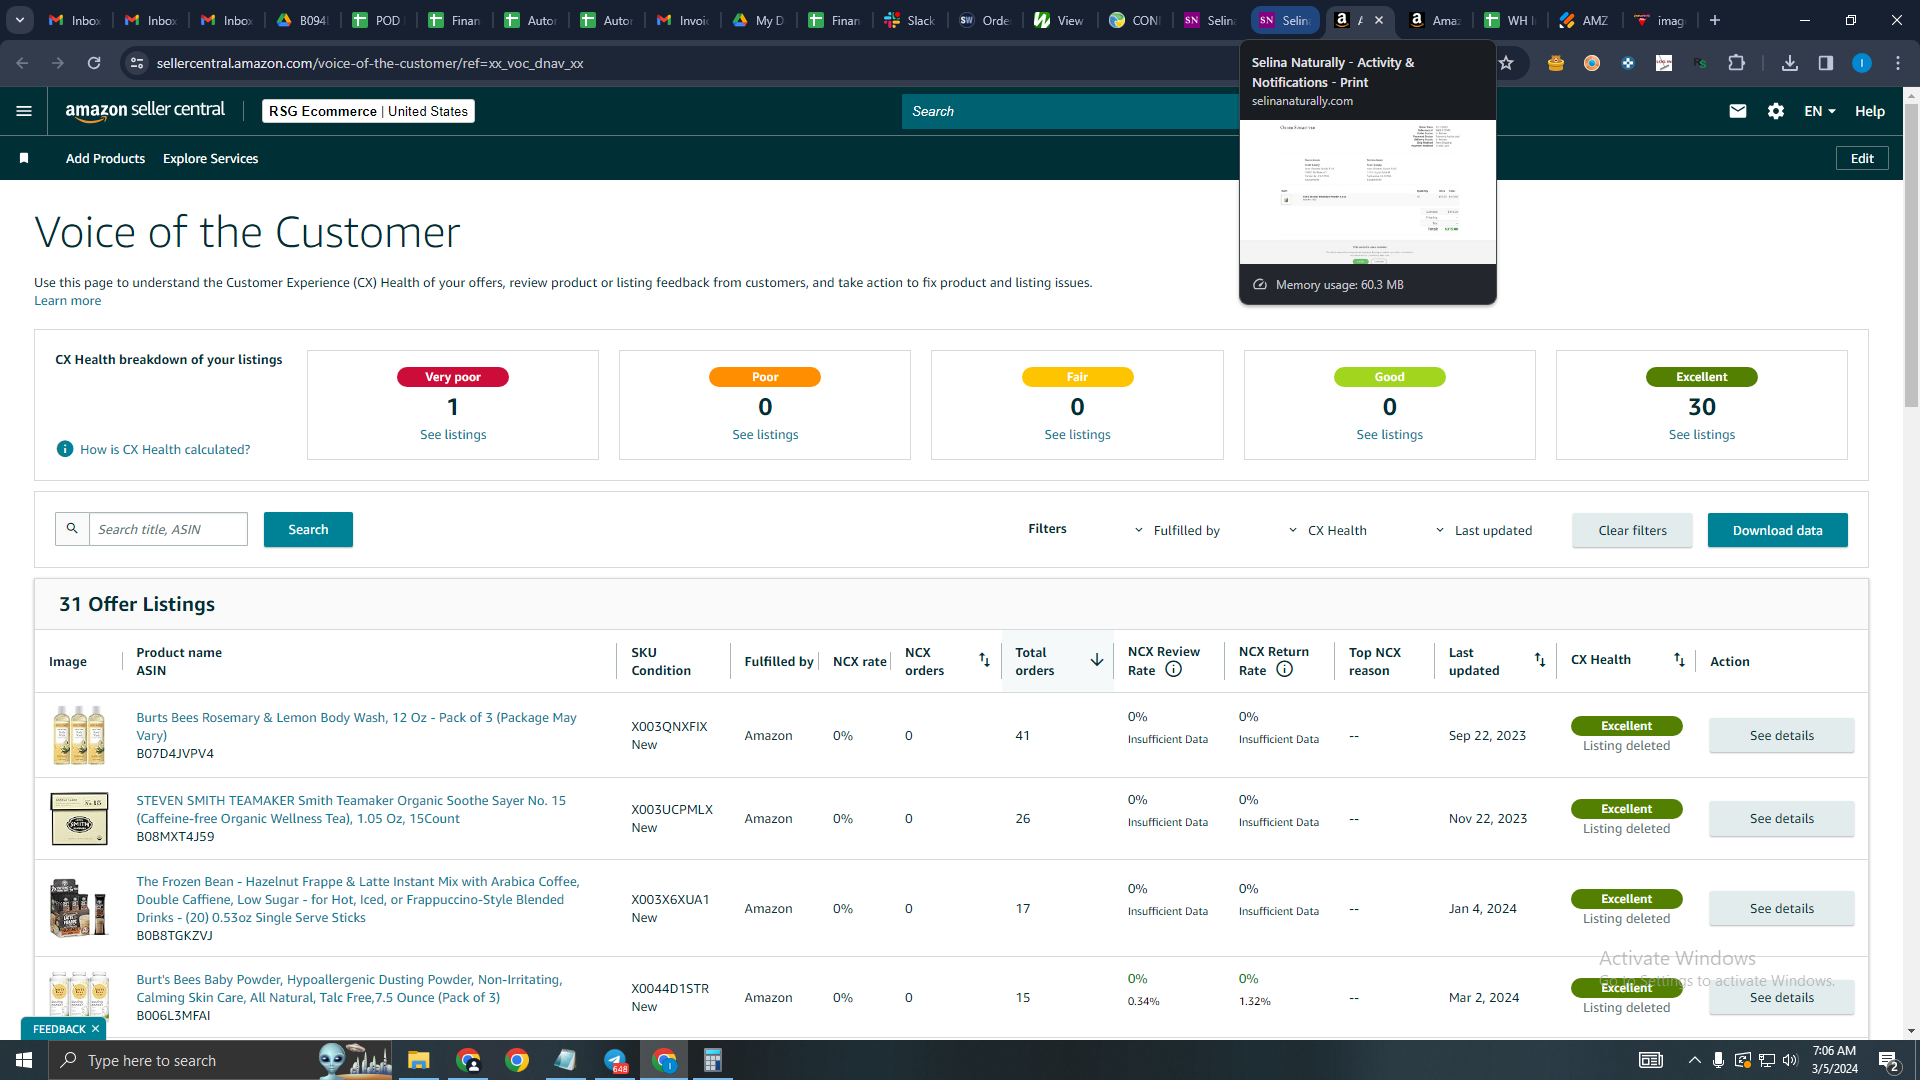Image resolution: width=1920 pixels, height=1080 pixels.
Task: Open the Windows Start menu
Action: 24,1060
